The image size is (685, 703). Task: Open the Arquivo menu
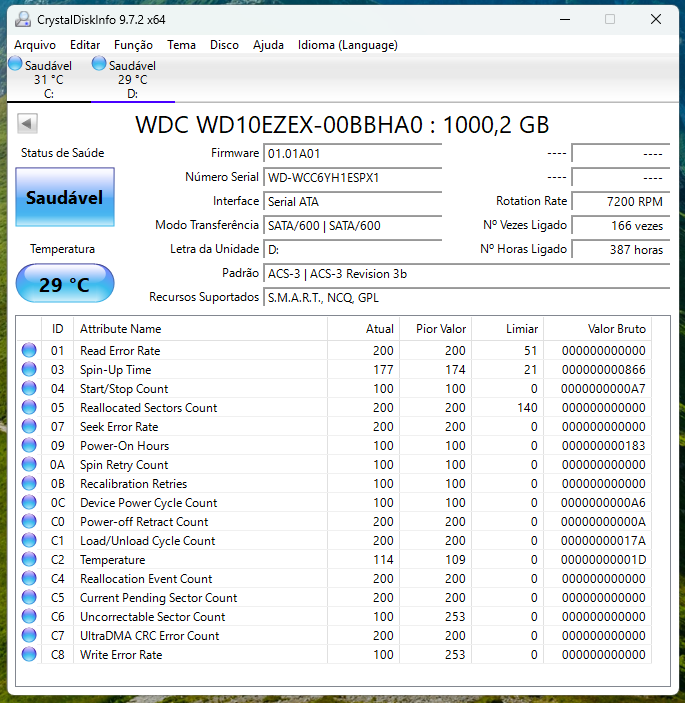coord(35,45)
